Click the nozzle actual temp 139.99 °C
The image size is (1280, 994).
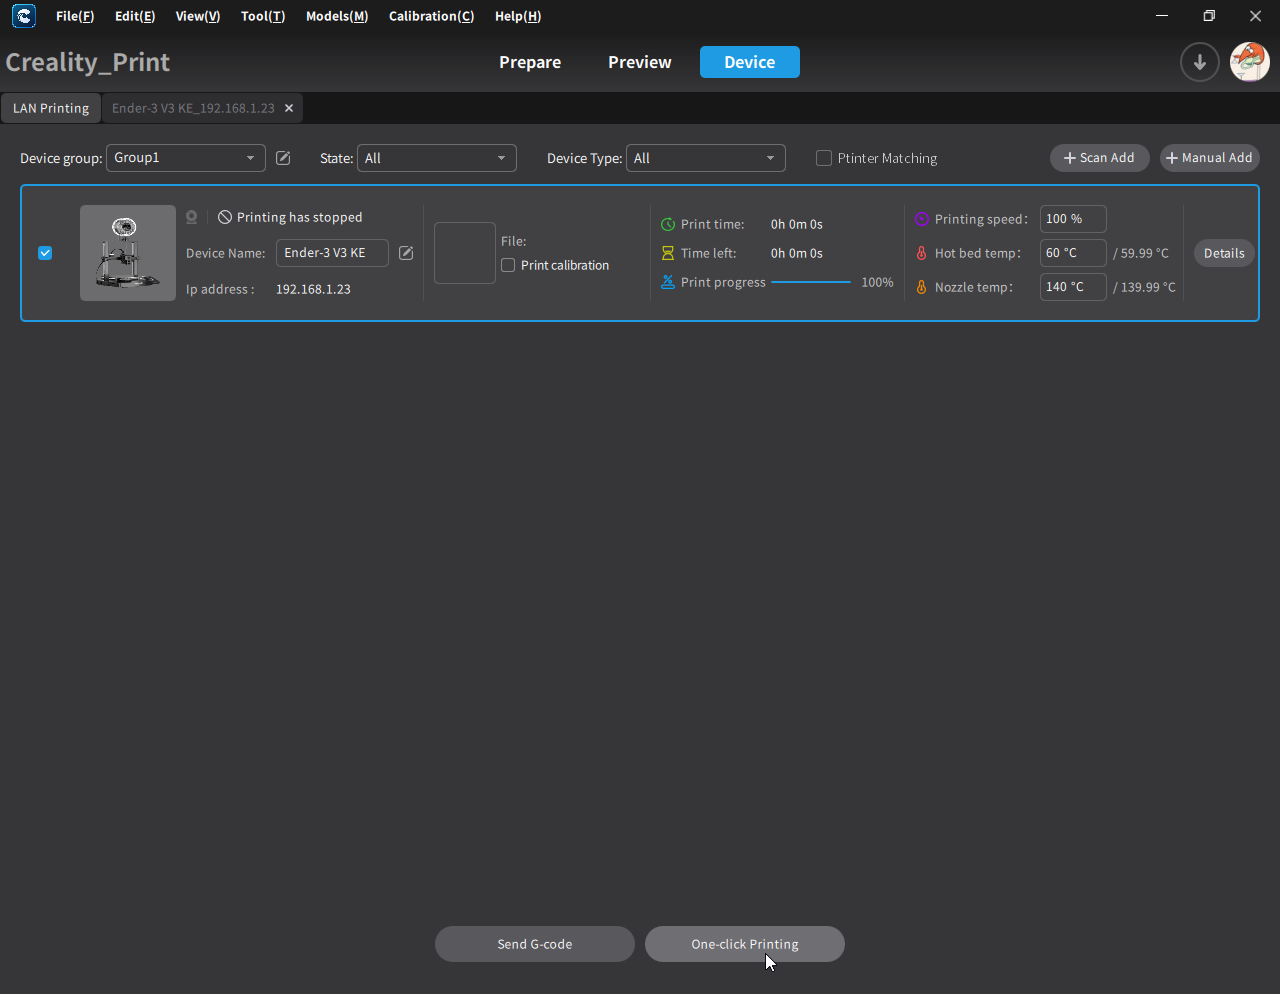(x=1144, y=288)
